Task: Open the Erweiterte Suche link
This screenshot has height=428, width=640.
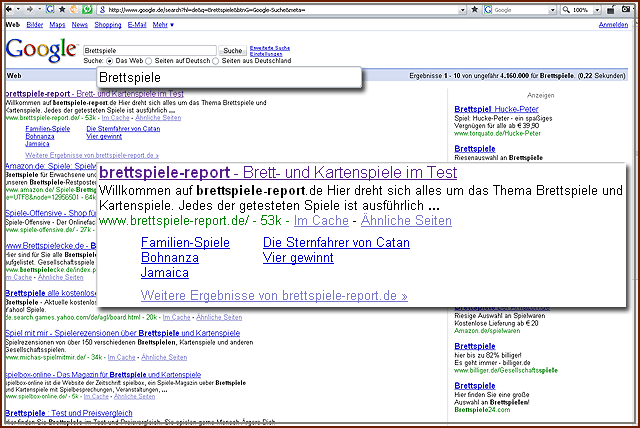Action: tap(270, 48)
